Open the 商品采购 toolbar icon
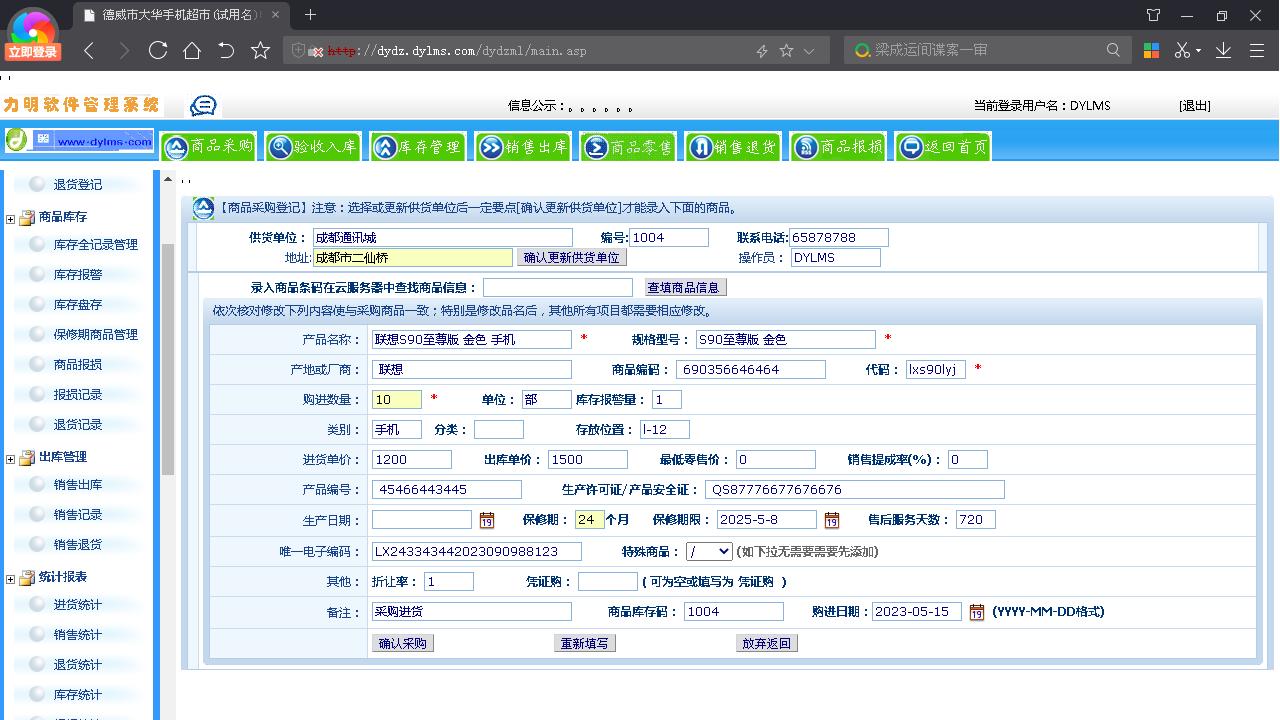Screen dimensions: 1280x720 [209, 145]
